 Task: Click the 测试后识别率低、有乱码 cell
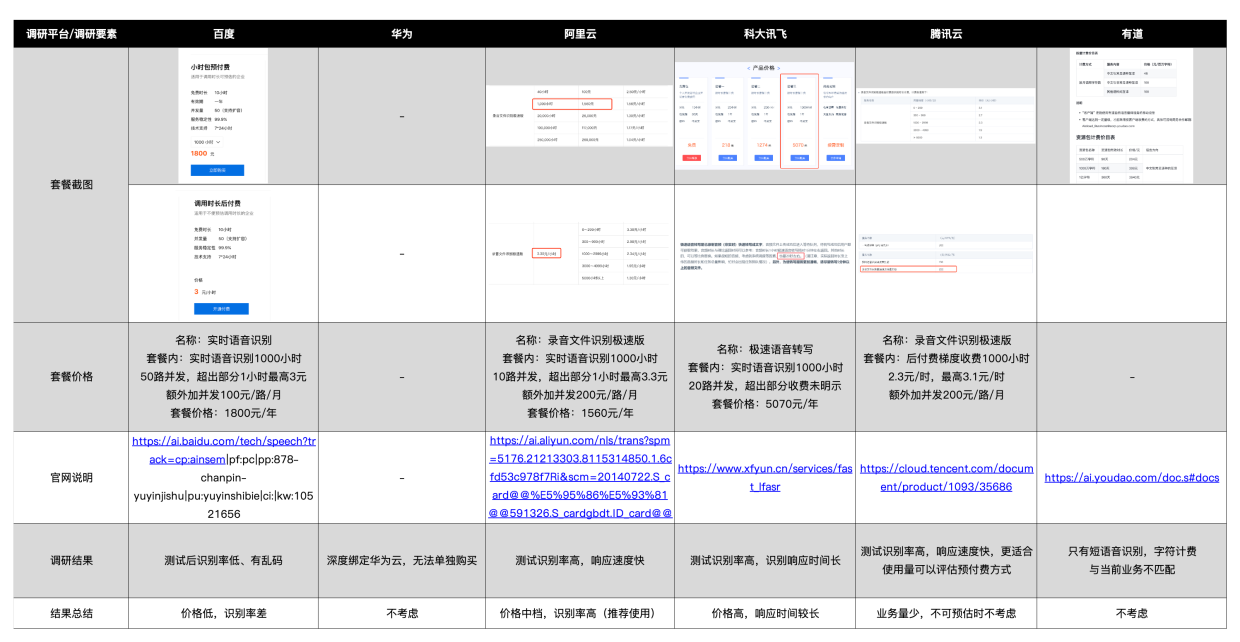pyautogui.click(x=224, y=561)
